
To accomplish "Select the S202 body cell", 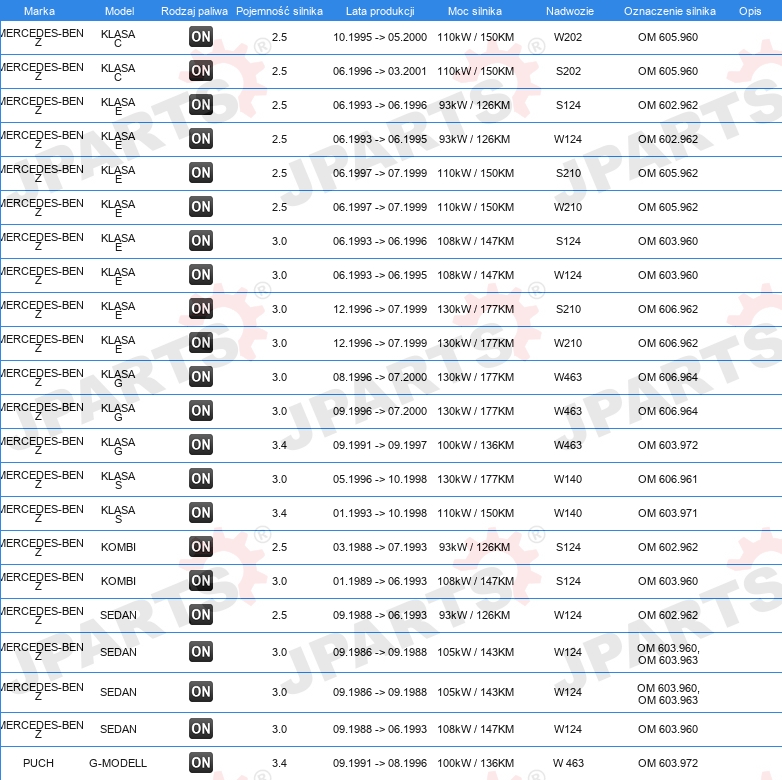I will coord(568,71).
